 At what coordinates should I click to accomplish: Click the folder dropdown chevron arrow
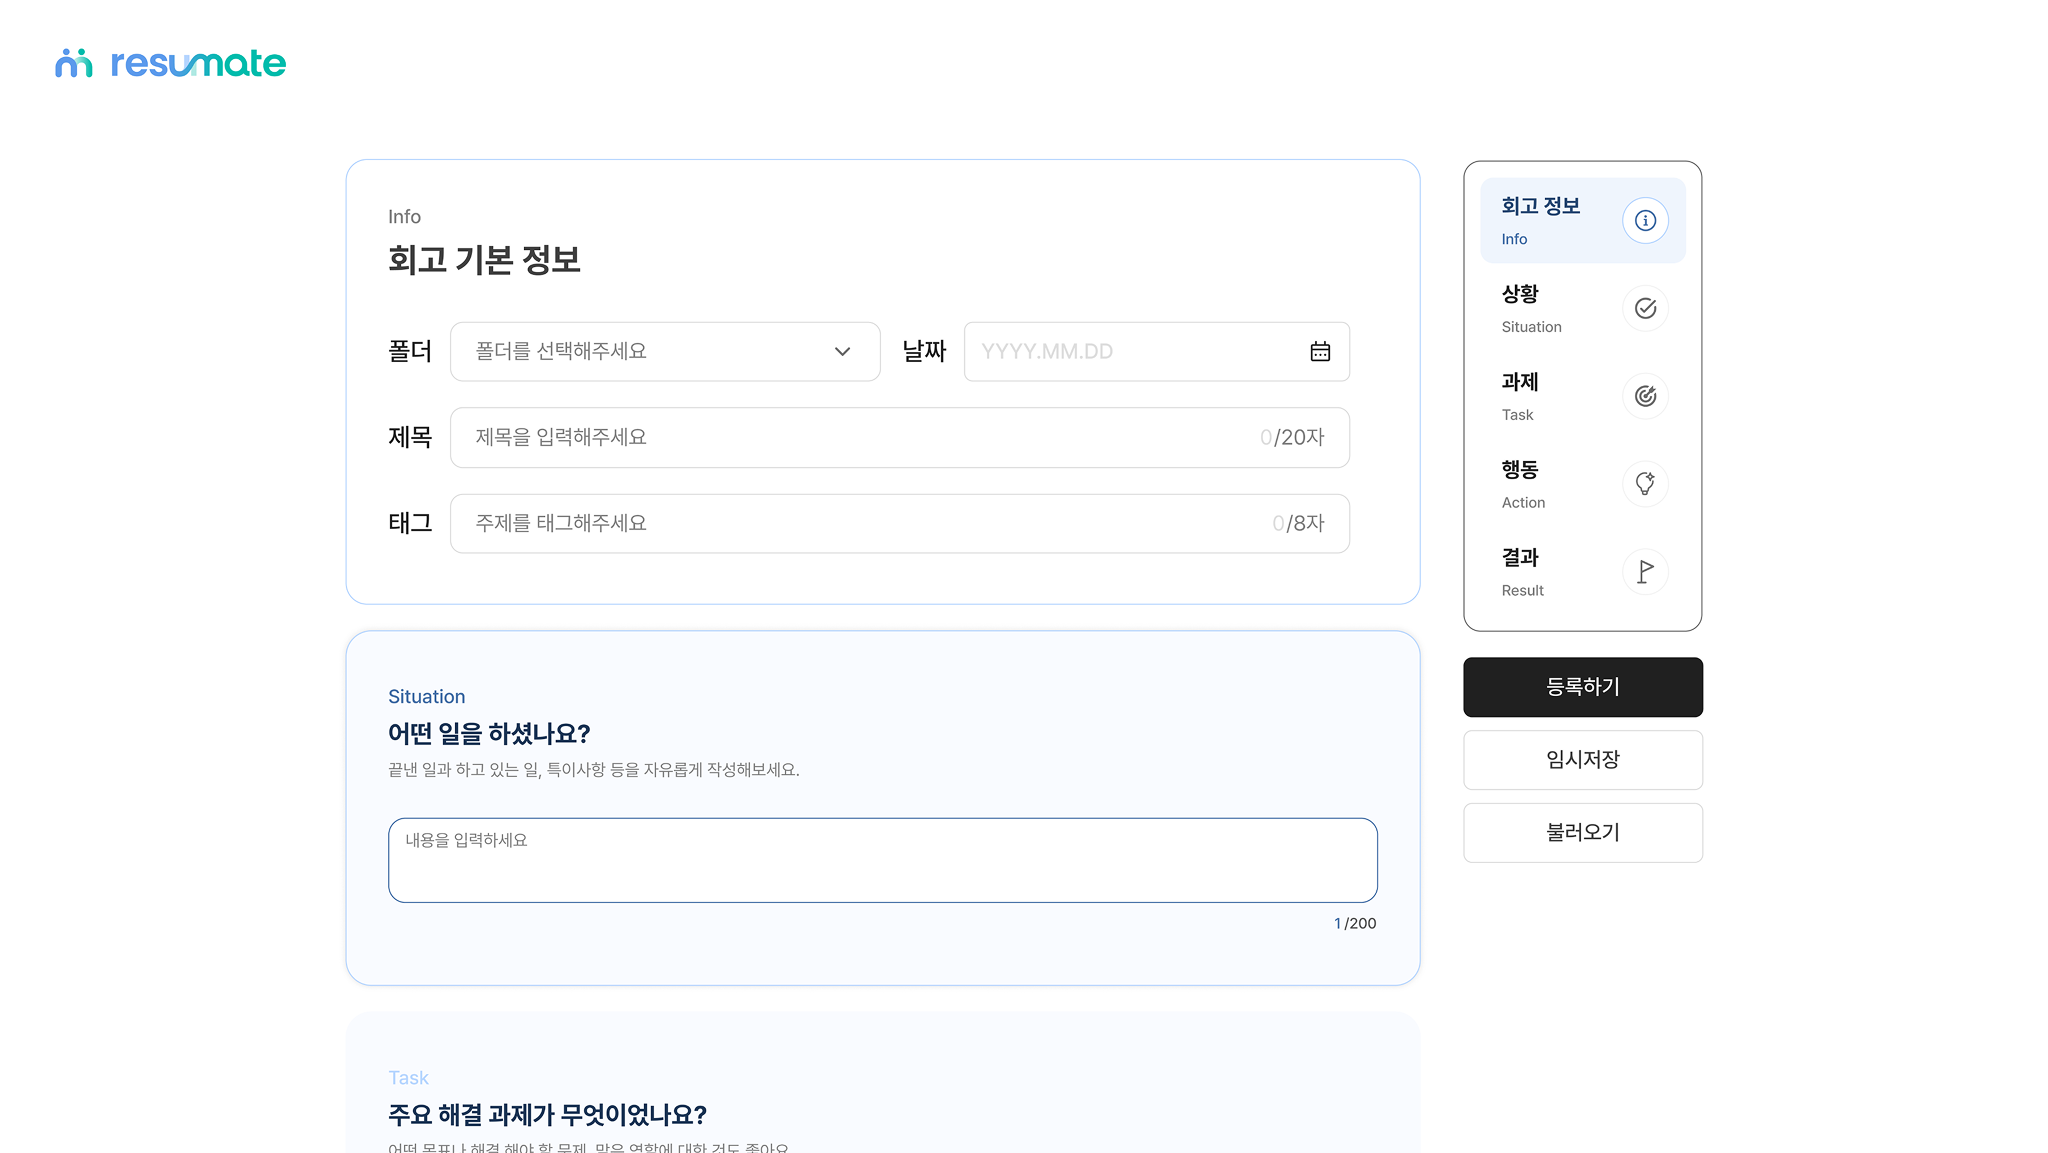[842, 352]
